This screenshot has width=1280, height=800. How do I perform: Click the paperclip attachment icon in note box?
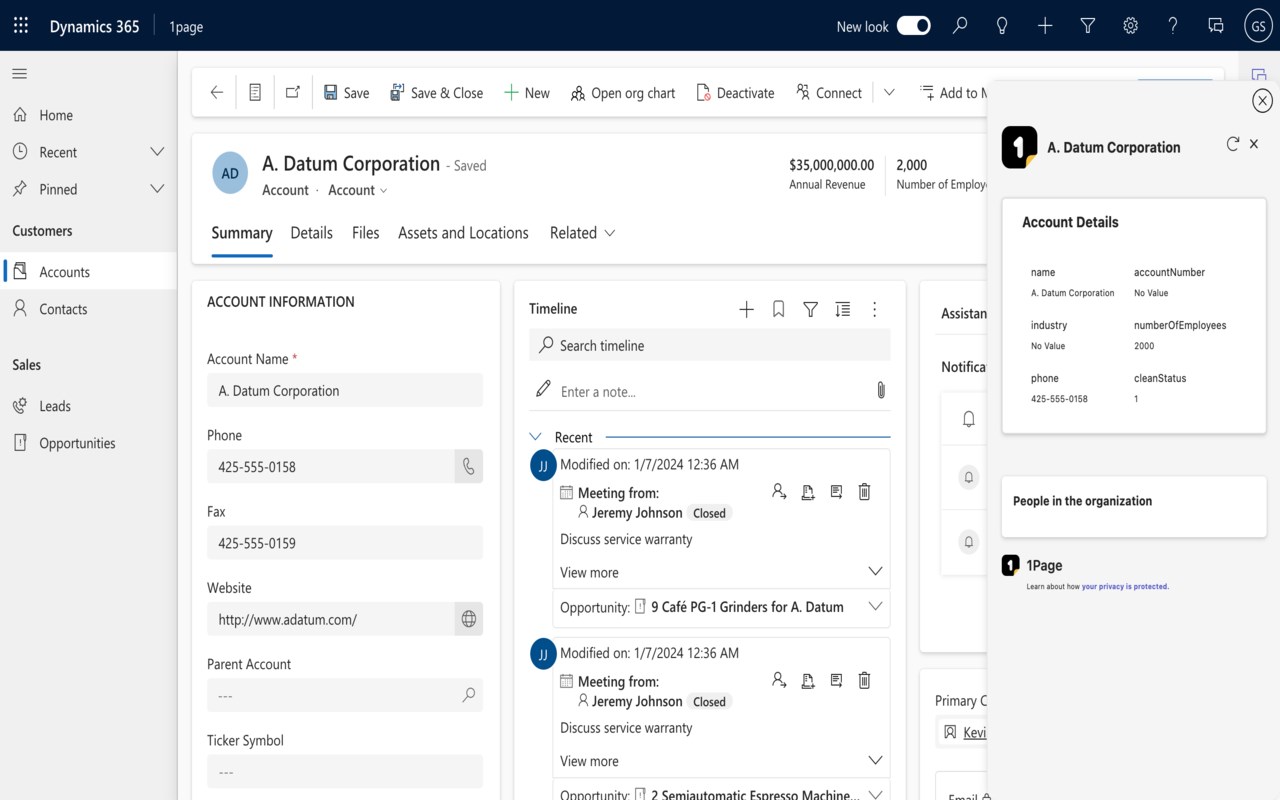880,390
